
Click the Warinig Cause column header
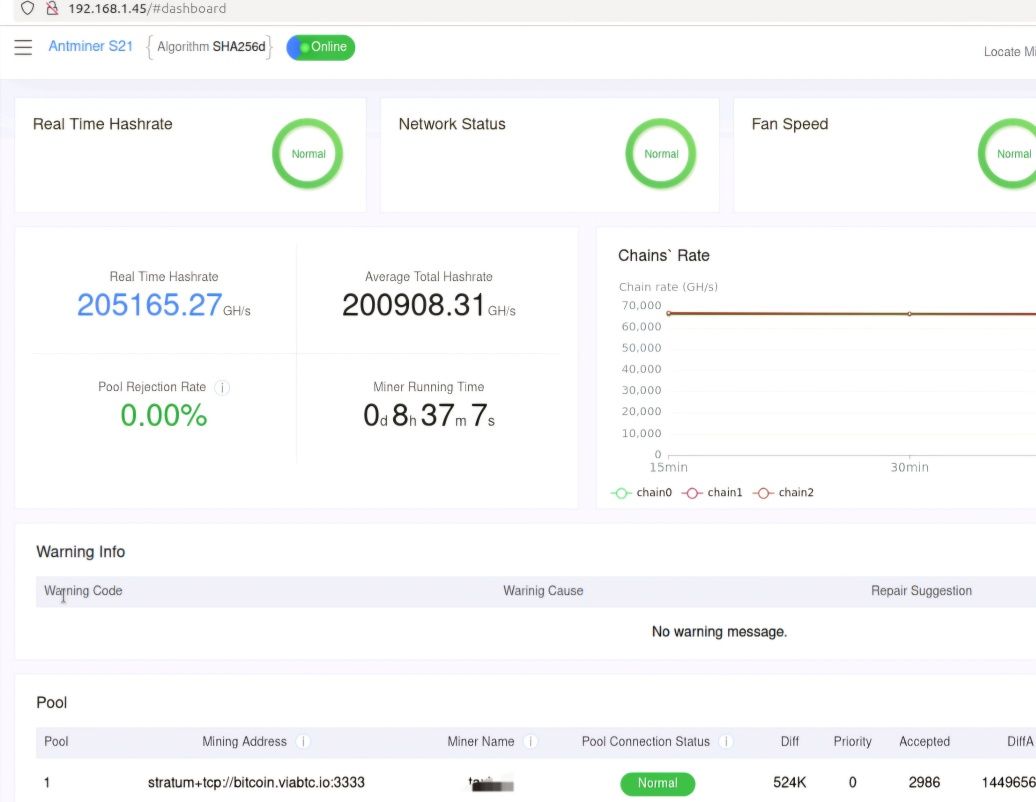[543, 591]
